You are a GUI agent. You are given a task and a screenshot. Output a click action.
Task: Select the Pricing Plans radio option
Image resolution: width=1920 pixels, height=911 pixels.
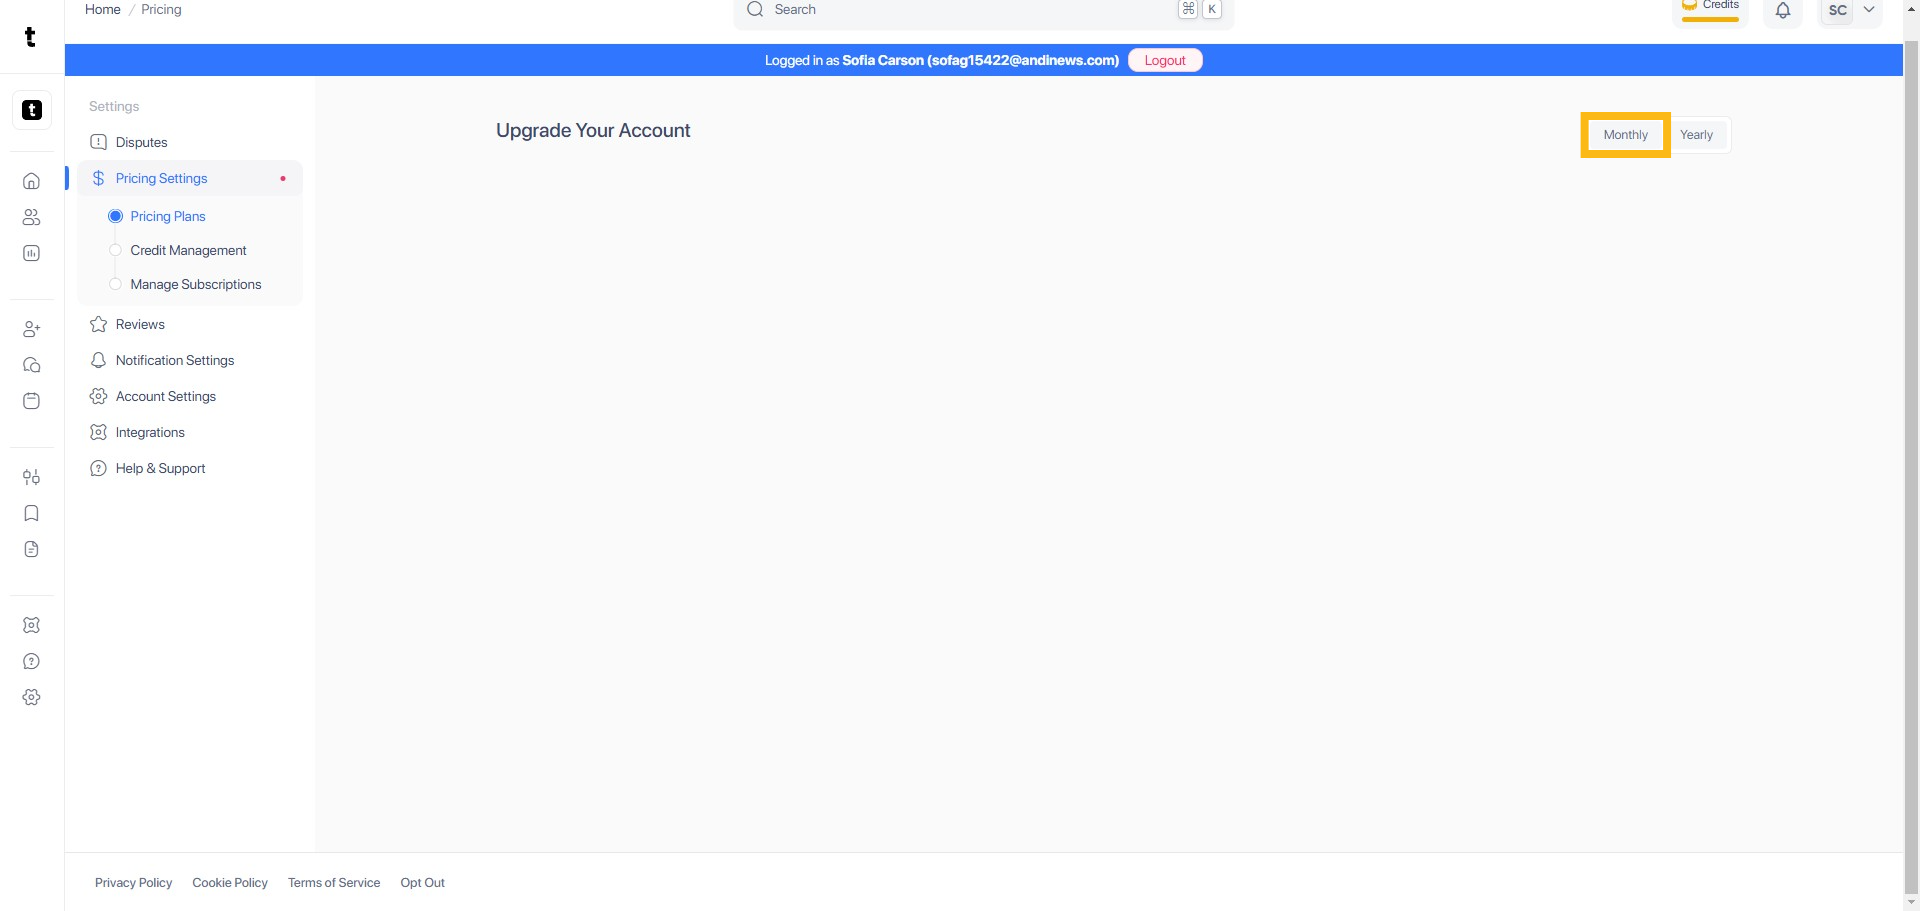coord(115,216)
